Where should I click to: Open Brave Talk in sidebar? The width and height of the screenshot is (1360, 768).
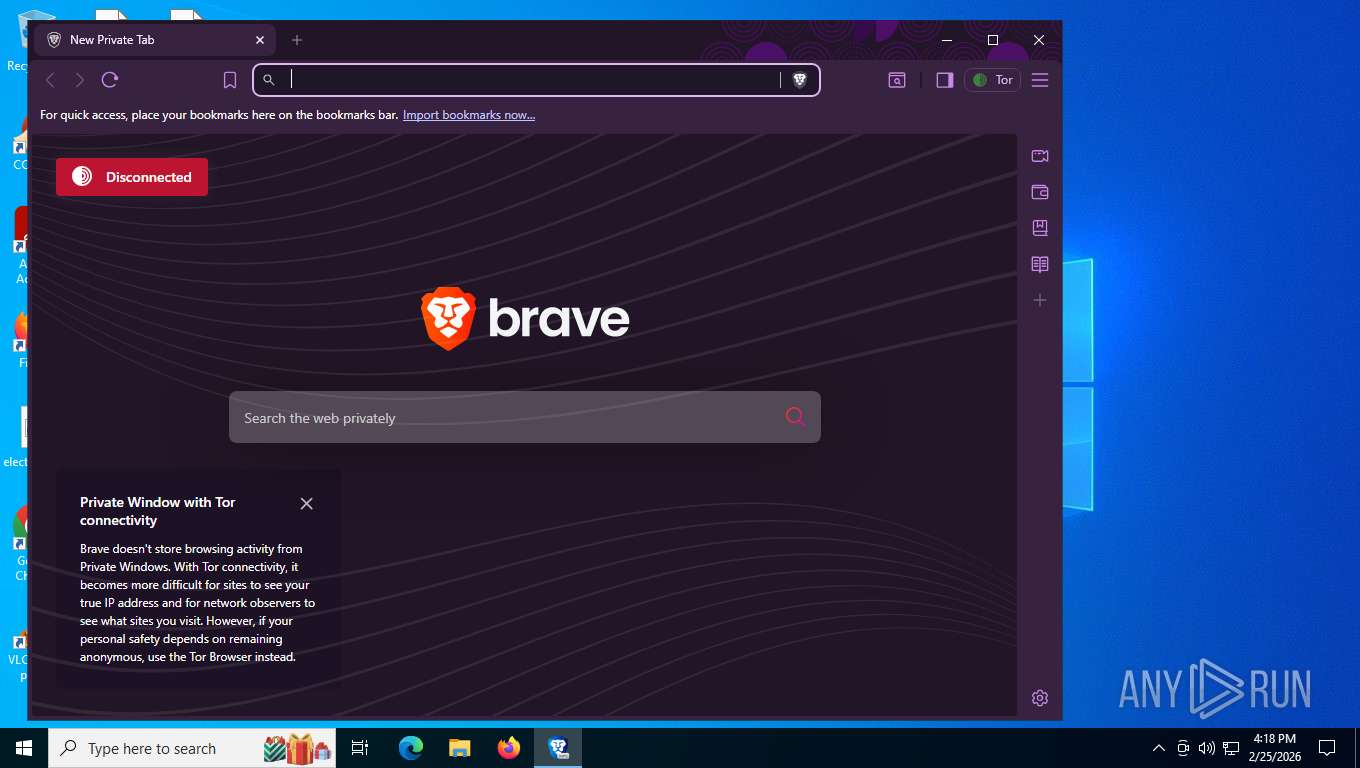click(1040, 156)
